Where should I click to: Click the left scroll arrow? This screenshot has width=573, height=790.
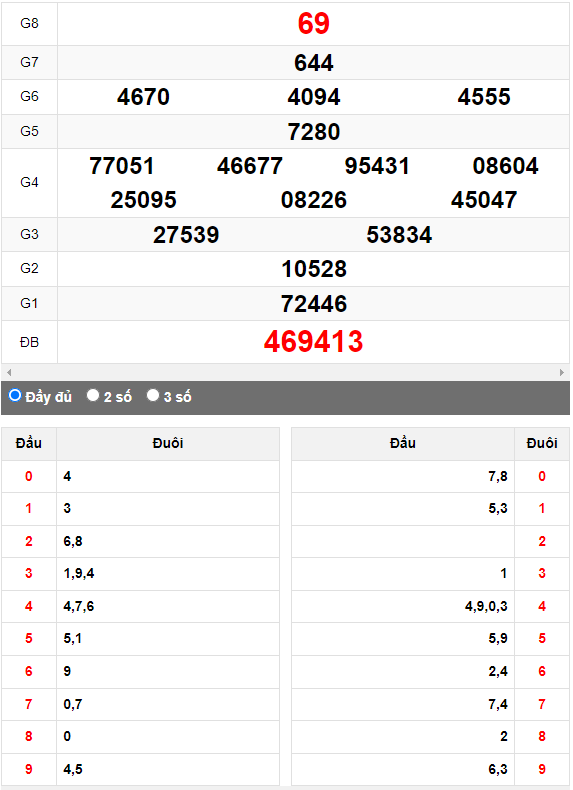tap(9, 372)
